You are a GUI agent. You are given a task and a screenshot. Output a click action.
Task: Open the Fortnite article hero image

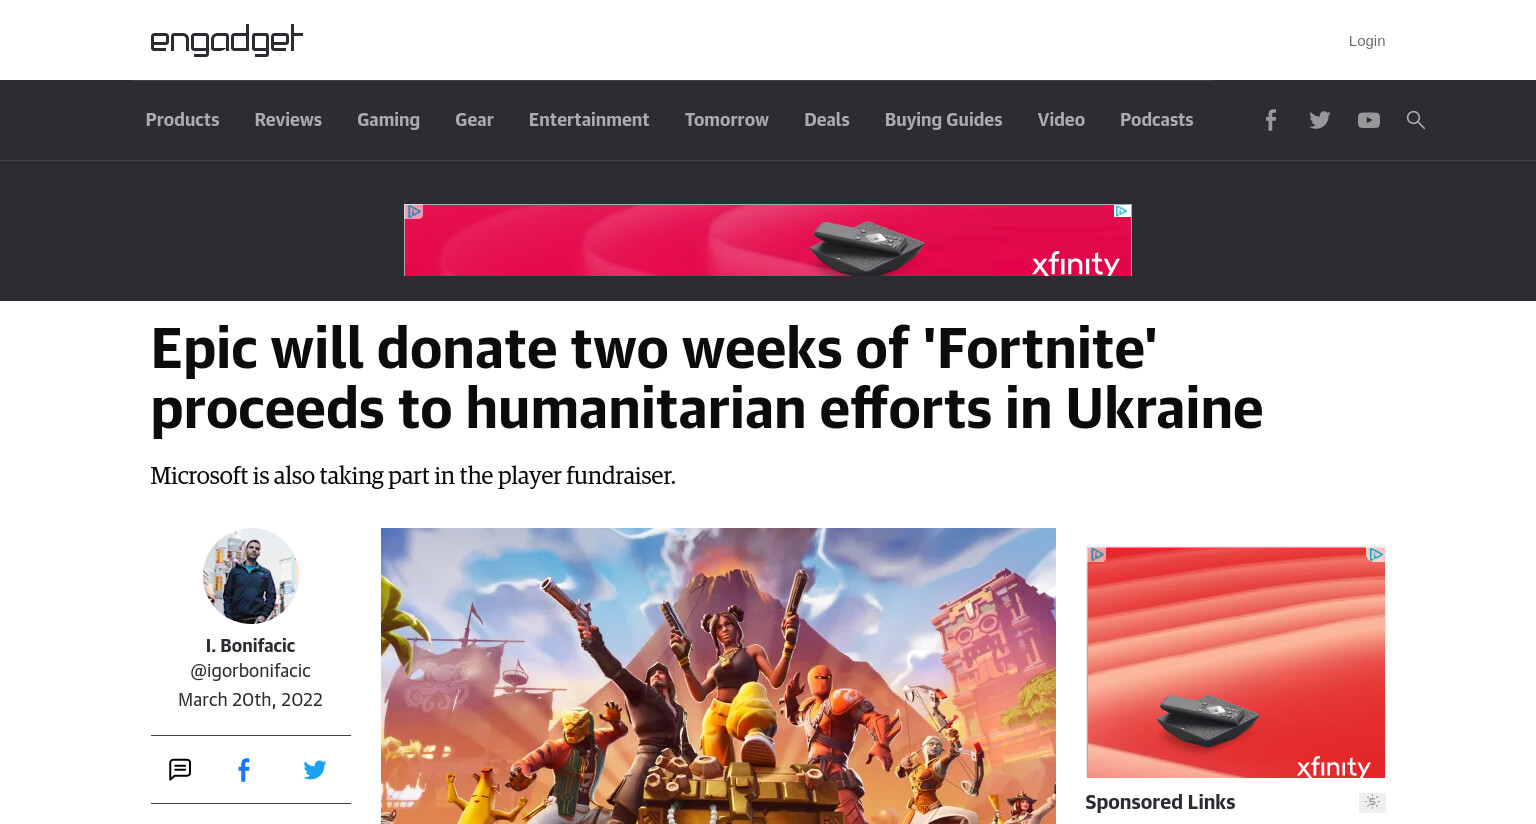pyautogui.click(x=718, y=676)
